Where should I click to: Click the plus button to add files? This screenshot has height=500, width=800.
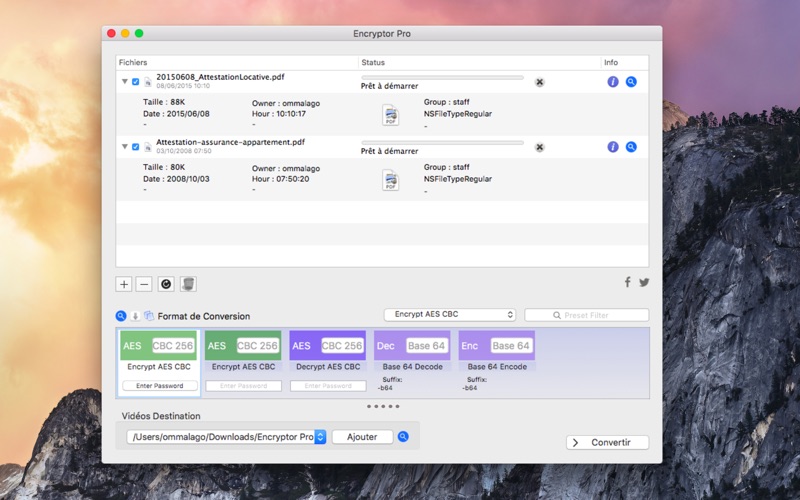tap(124, 284)
